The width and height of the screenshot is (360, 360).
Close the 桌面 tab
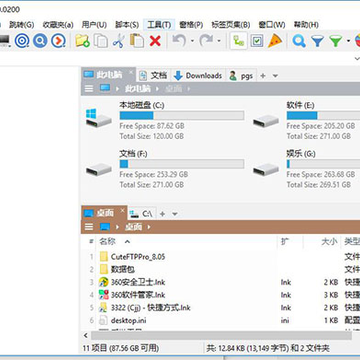pyautogui.click(x=122, y=210)
